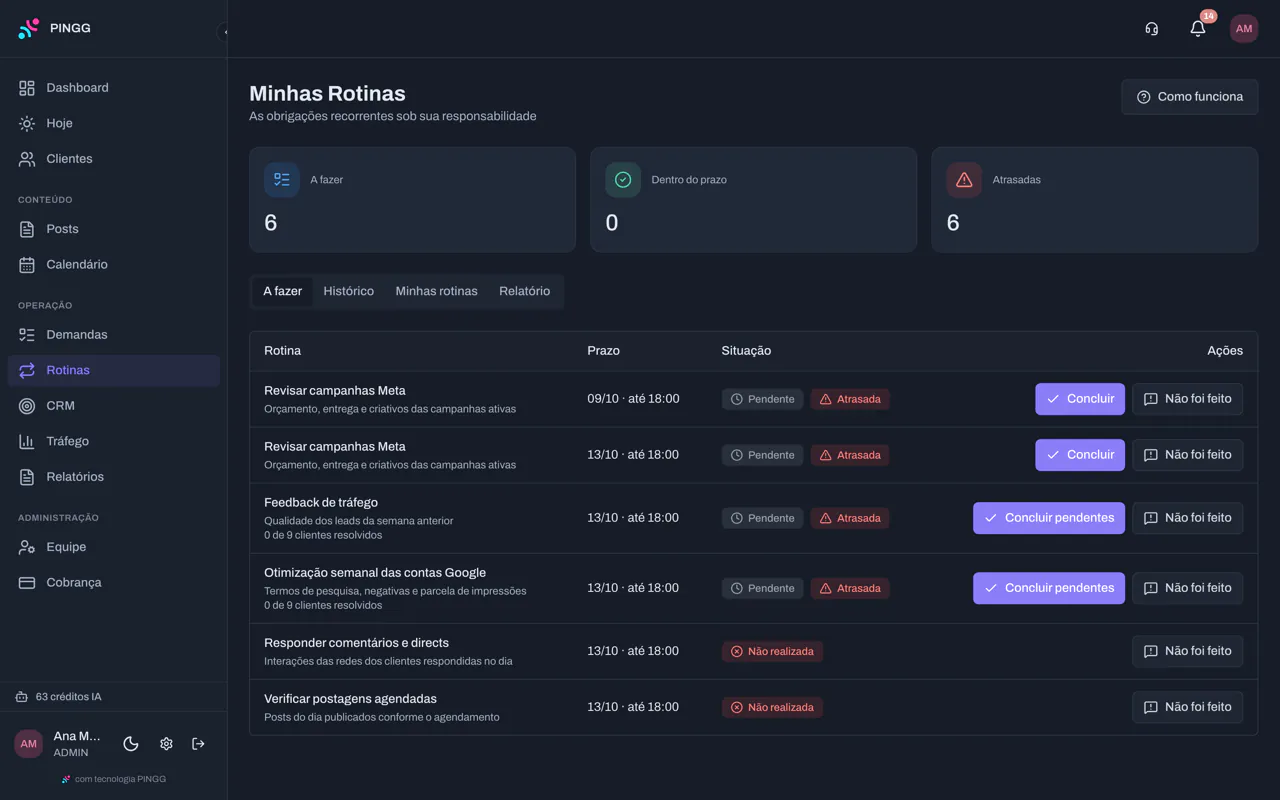
Task: Conclude the 09/10 Revisar campanhas Meta routine
Action: tap(1079, 399)
